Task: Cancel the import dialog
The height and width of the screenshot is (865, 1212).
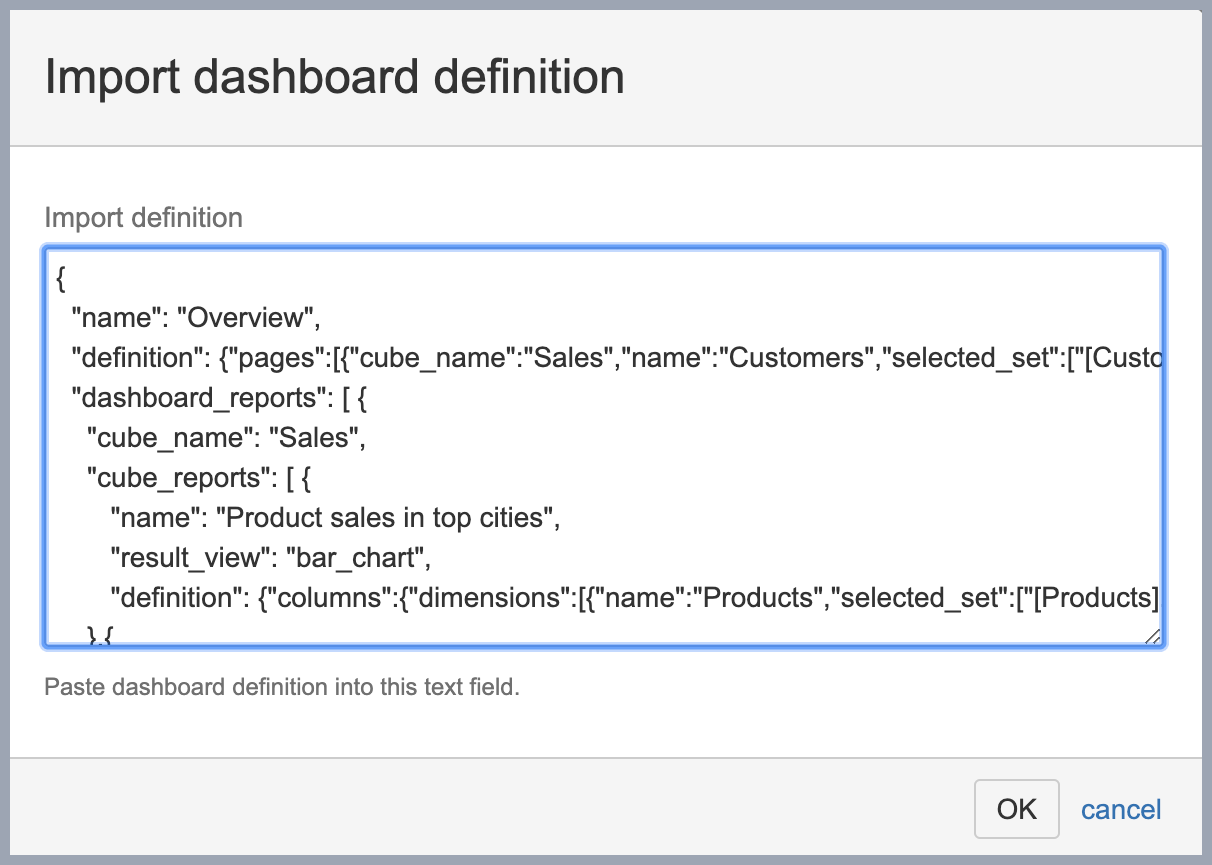Action: pyautogui.click(x=1121, y=809)
